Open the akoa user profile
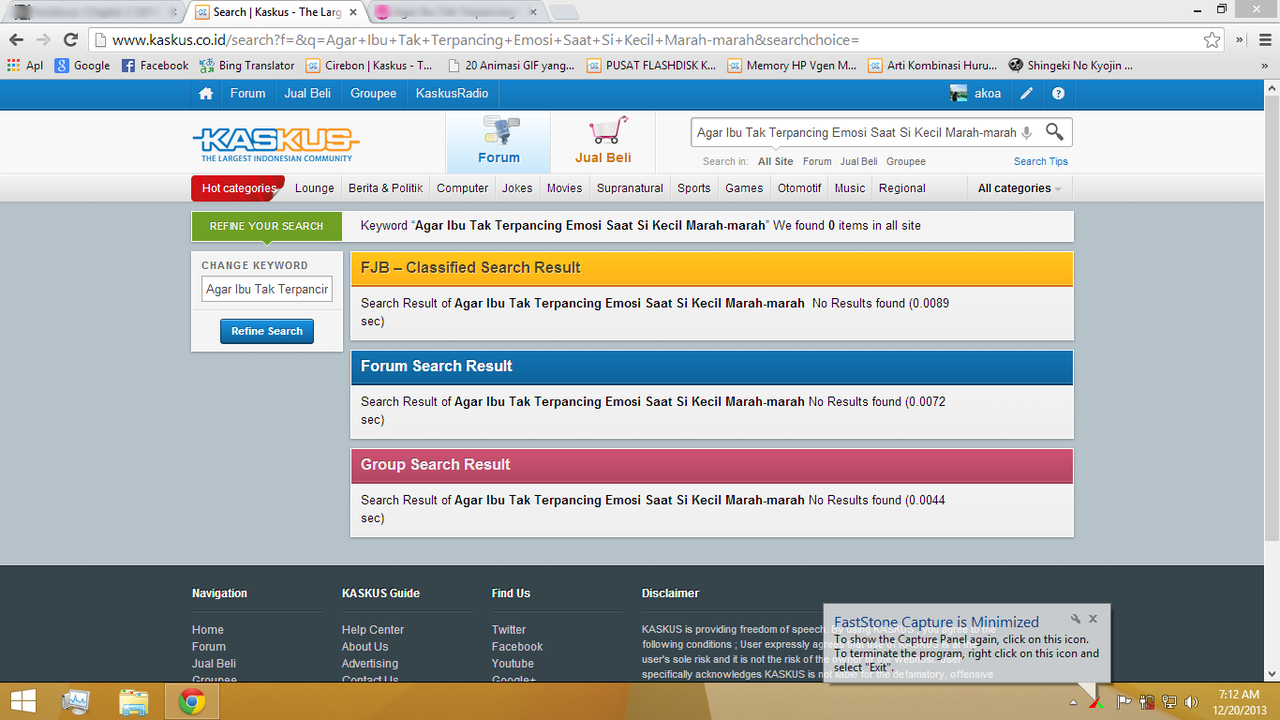 pos(976,93)
